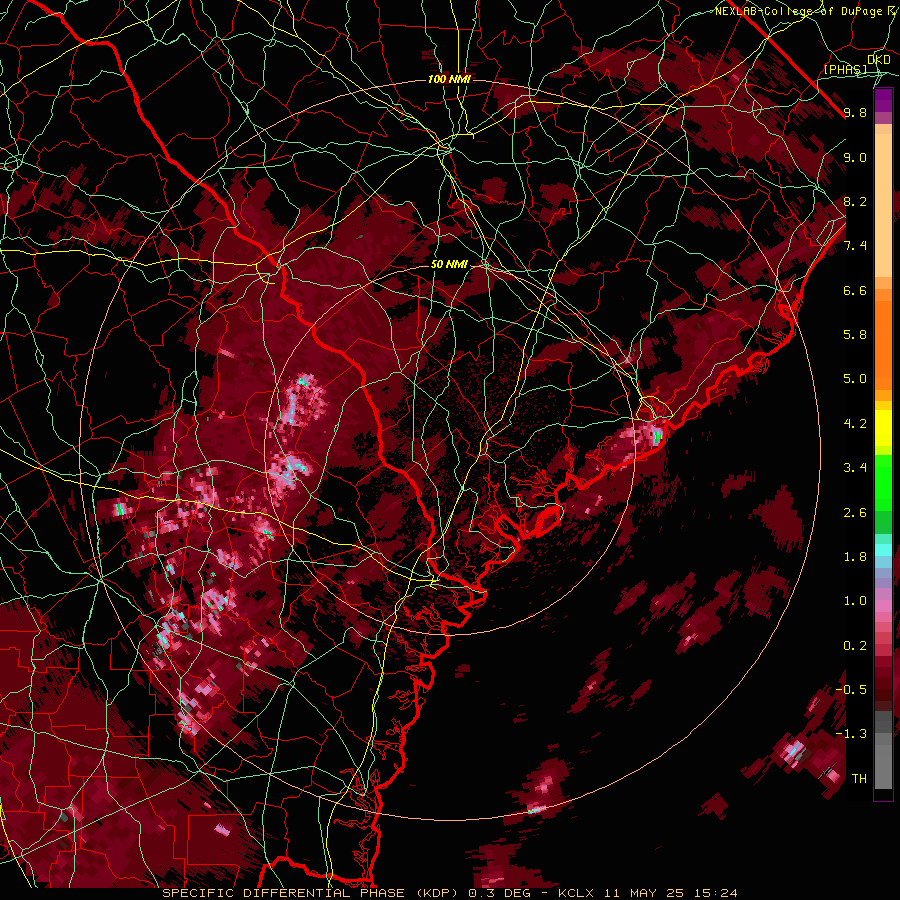Click the "-0.5" value on the color scale

(851, 690)
